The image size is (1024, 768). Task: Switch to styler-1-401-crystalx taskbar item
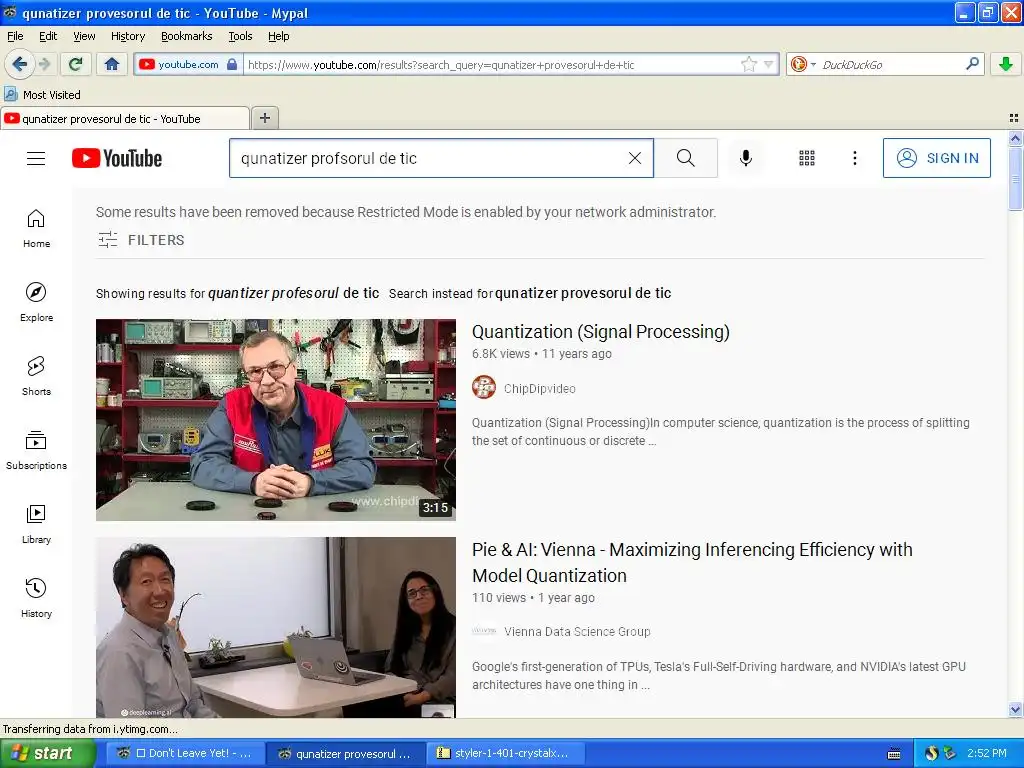point(505,753)
